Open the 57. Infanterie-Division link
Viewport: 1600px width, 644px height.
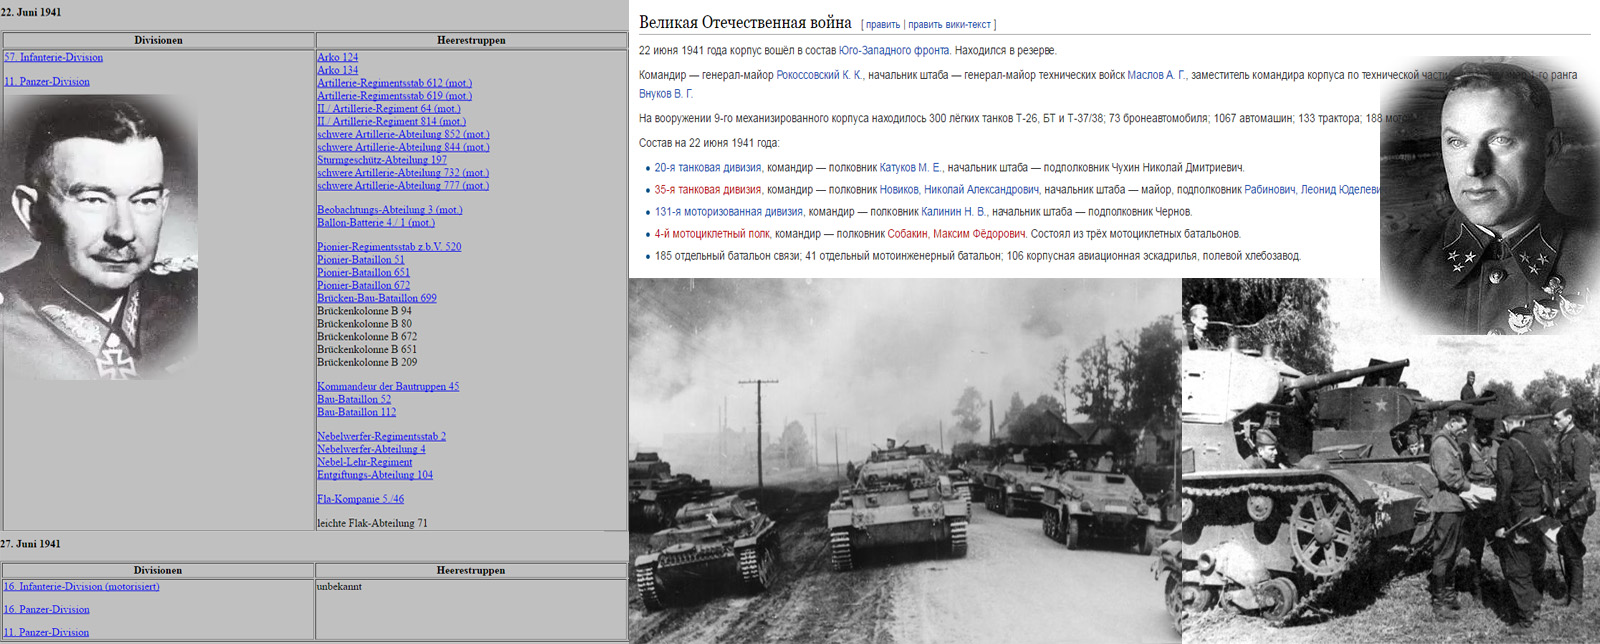[54, 58]
